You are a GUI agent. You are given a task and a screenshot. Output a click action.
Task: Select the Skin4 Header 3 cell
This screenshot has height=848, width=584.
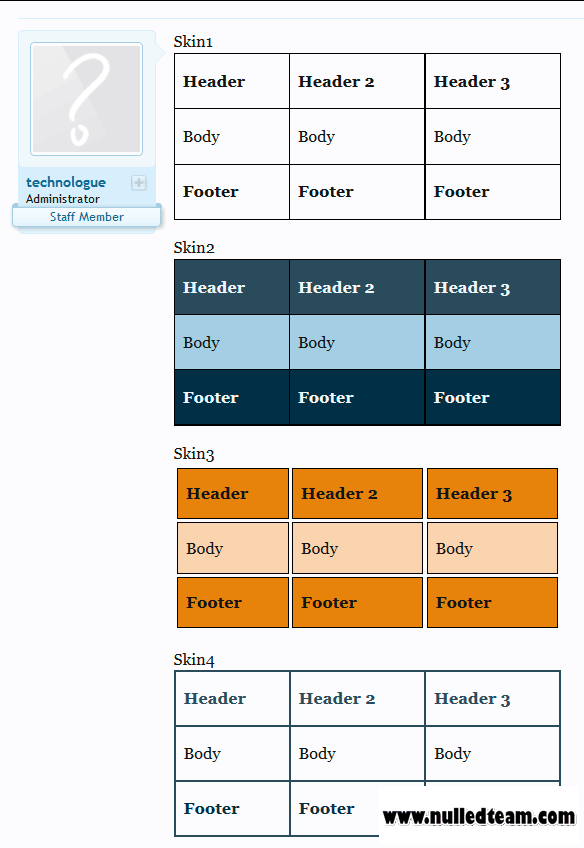493,699
